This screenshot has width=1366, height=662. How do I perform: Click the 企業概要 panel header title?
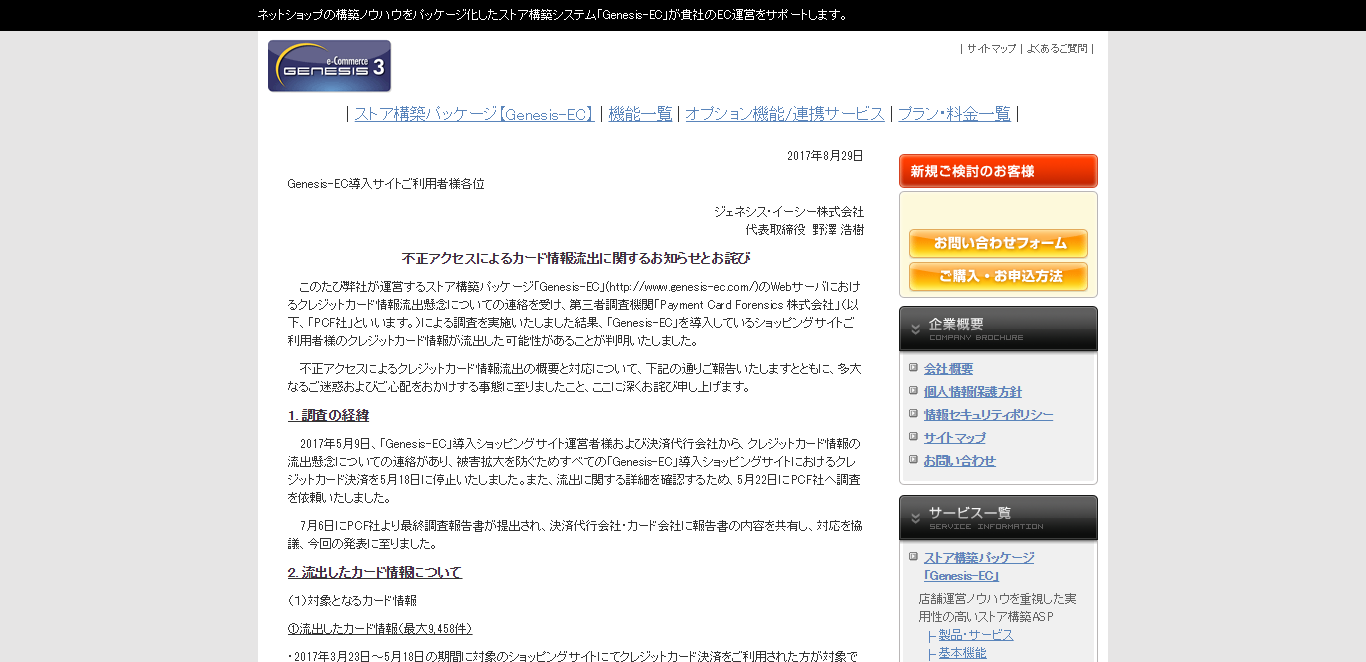(956, 324)
